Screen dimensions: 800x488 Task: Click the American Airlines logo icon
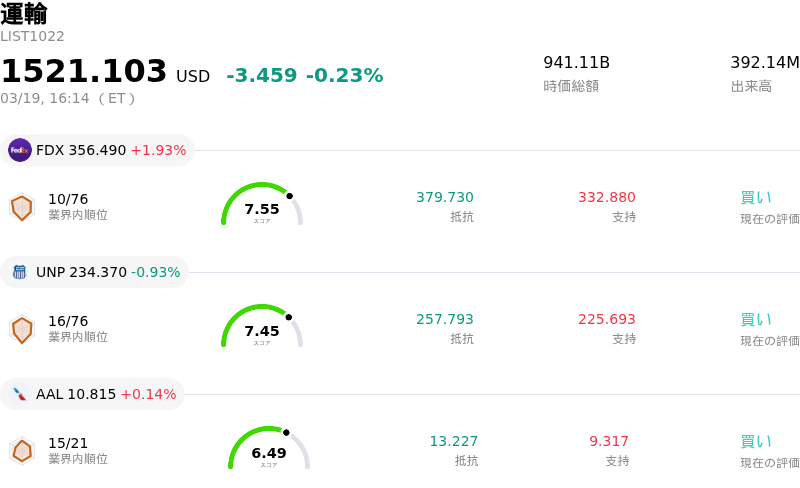pyautogui.click(x=20, y=394)
